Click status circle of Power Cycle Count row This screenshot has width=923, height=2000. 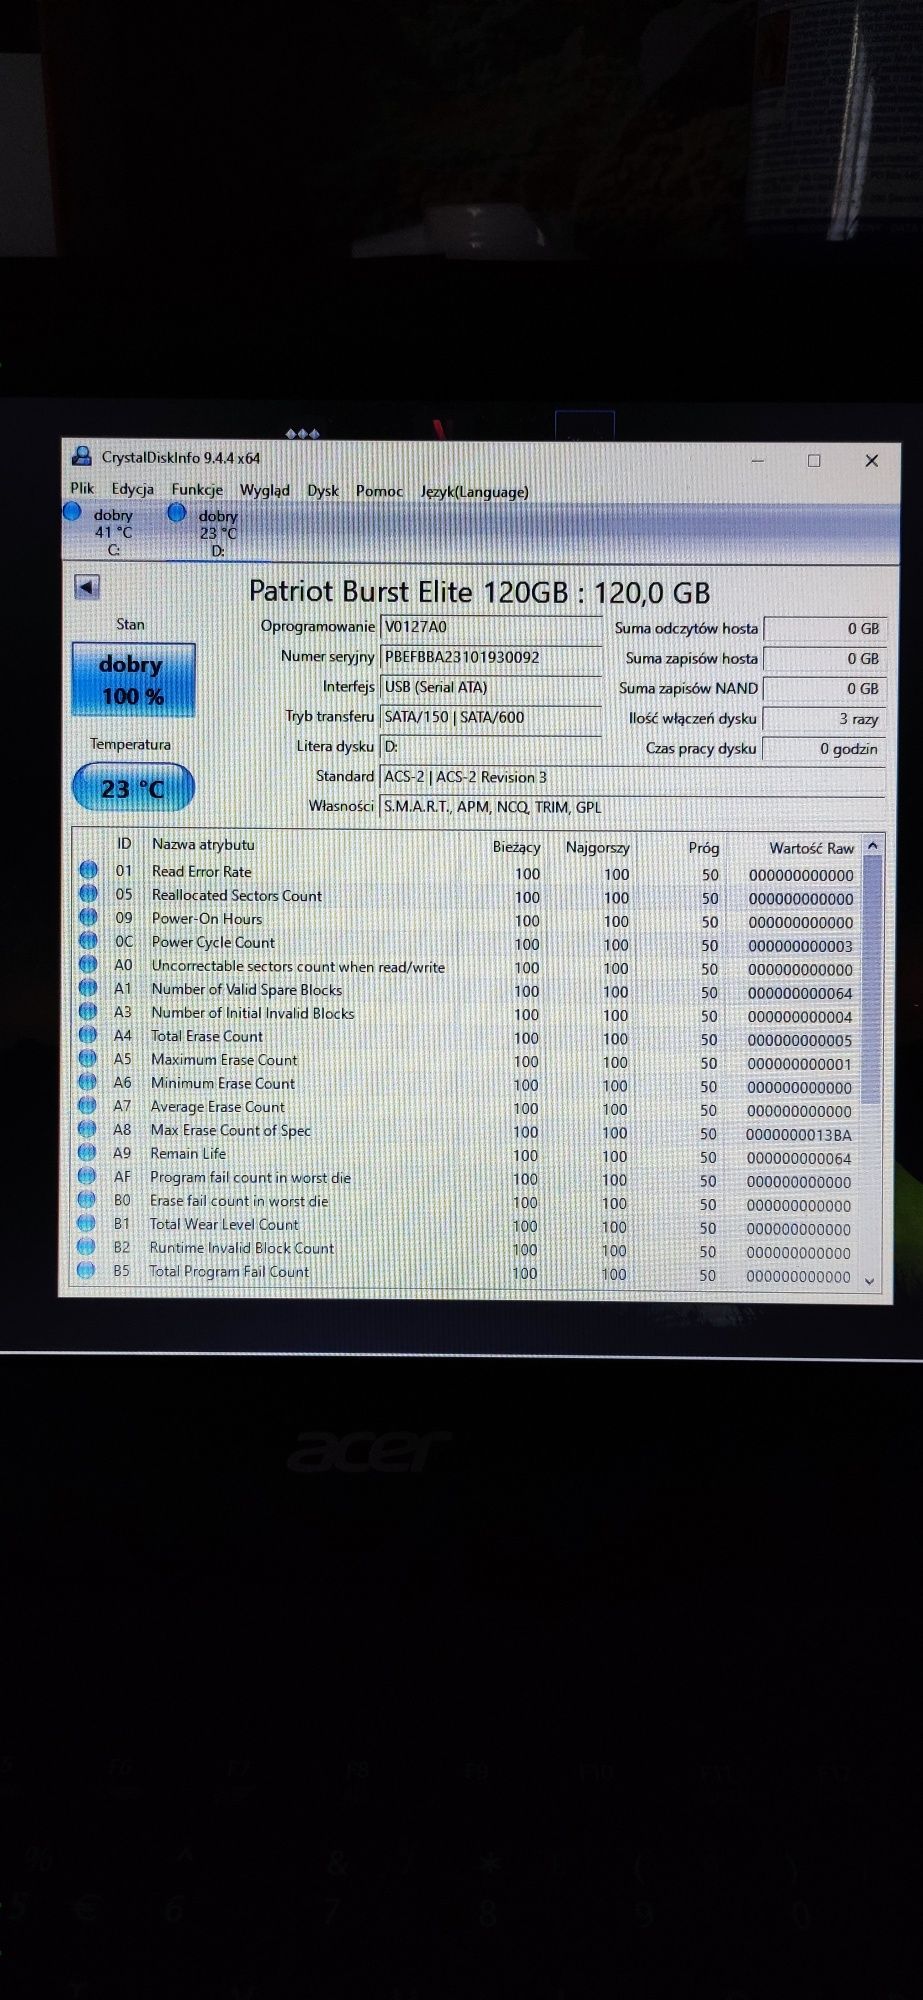click(88, 941)
